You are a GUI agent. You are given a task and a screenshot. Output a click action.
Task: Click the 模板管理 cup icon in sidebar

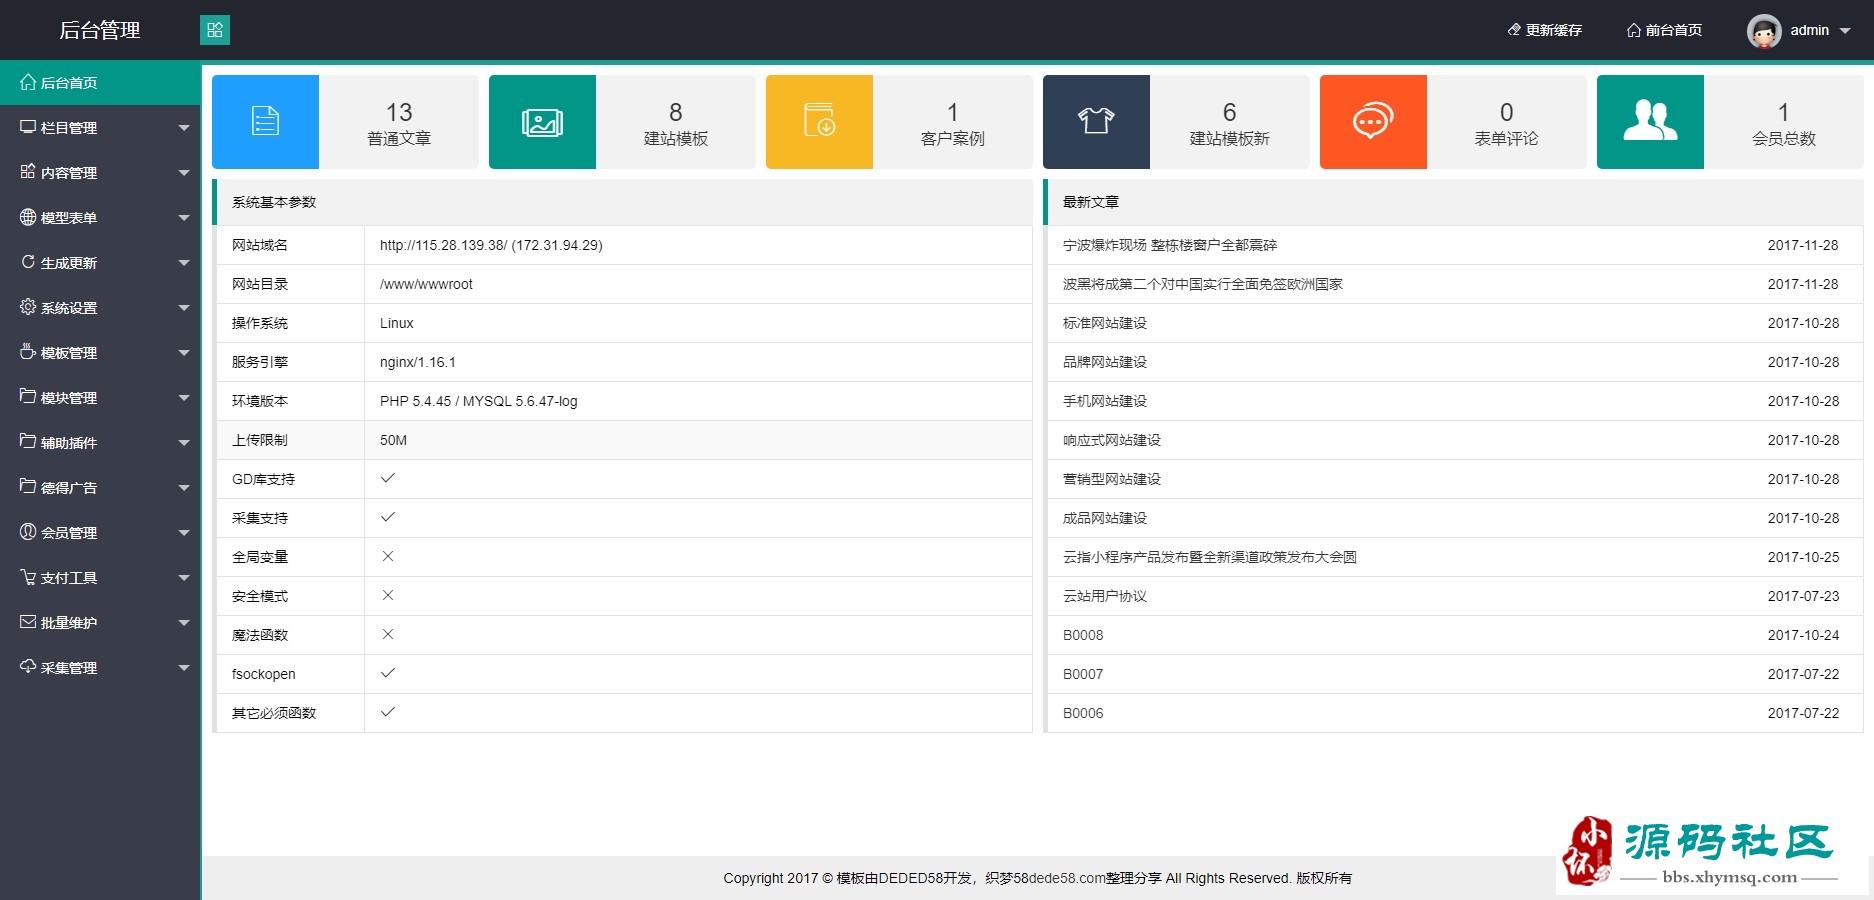28,352
